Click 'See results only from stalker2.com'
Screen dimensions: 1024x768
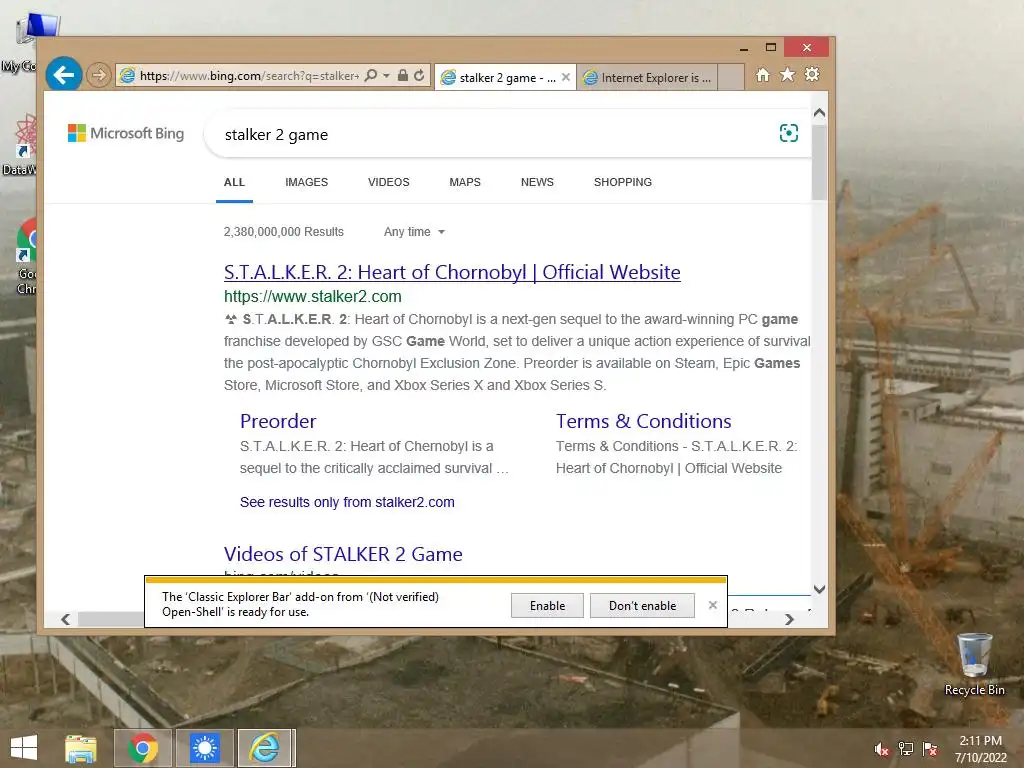(347, 502)
